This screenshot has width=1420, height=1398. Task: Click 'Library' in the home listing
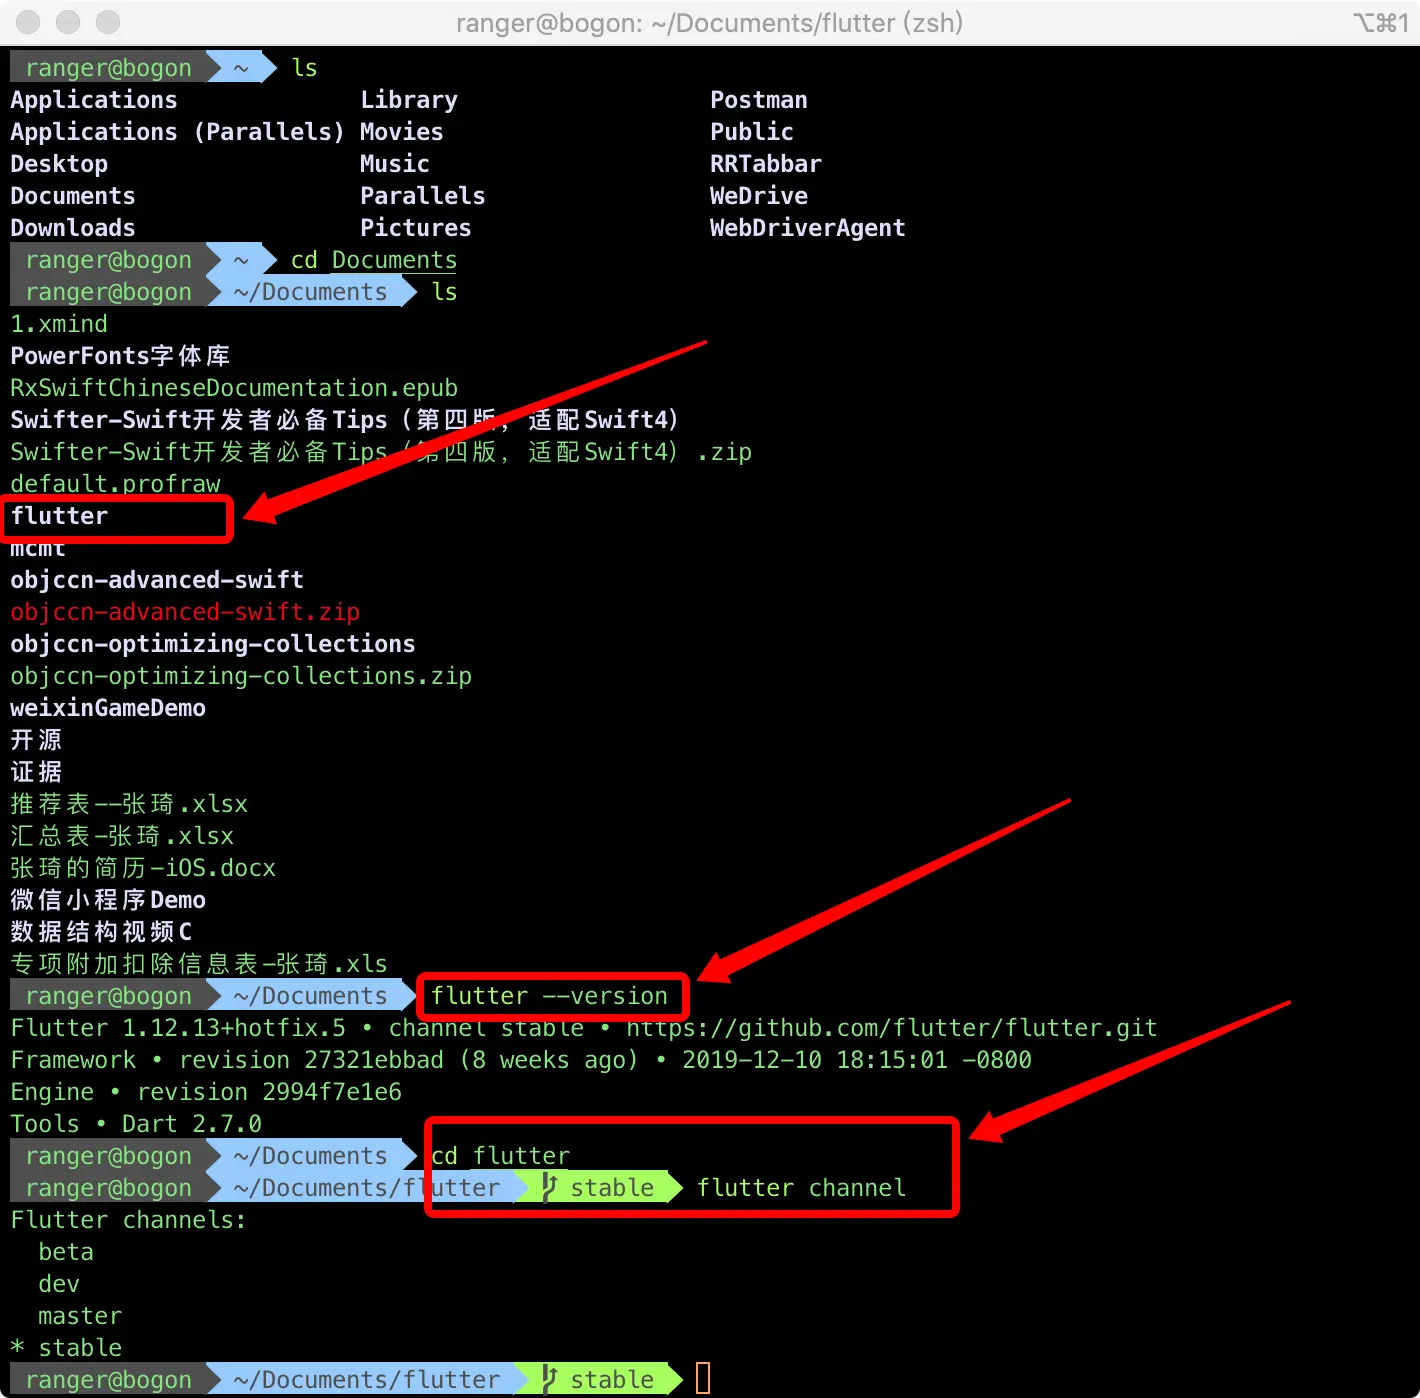409,100
